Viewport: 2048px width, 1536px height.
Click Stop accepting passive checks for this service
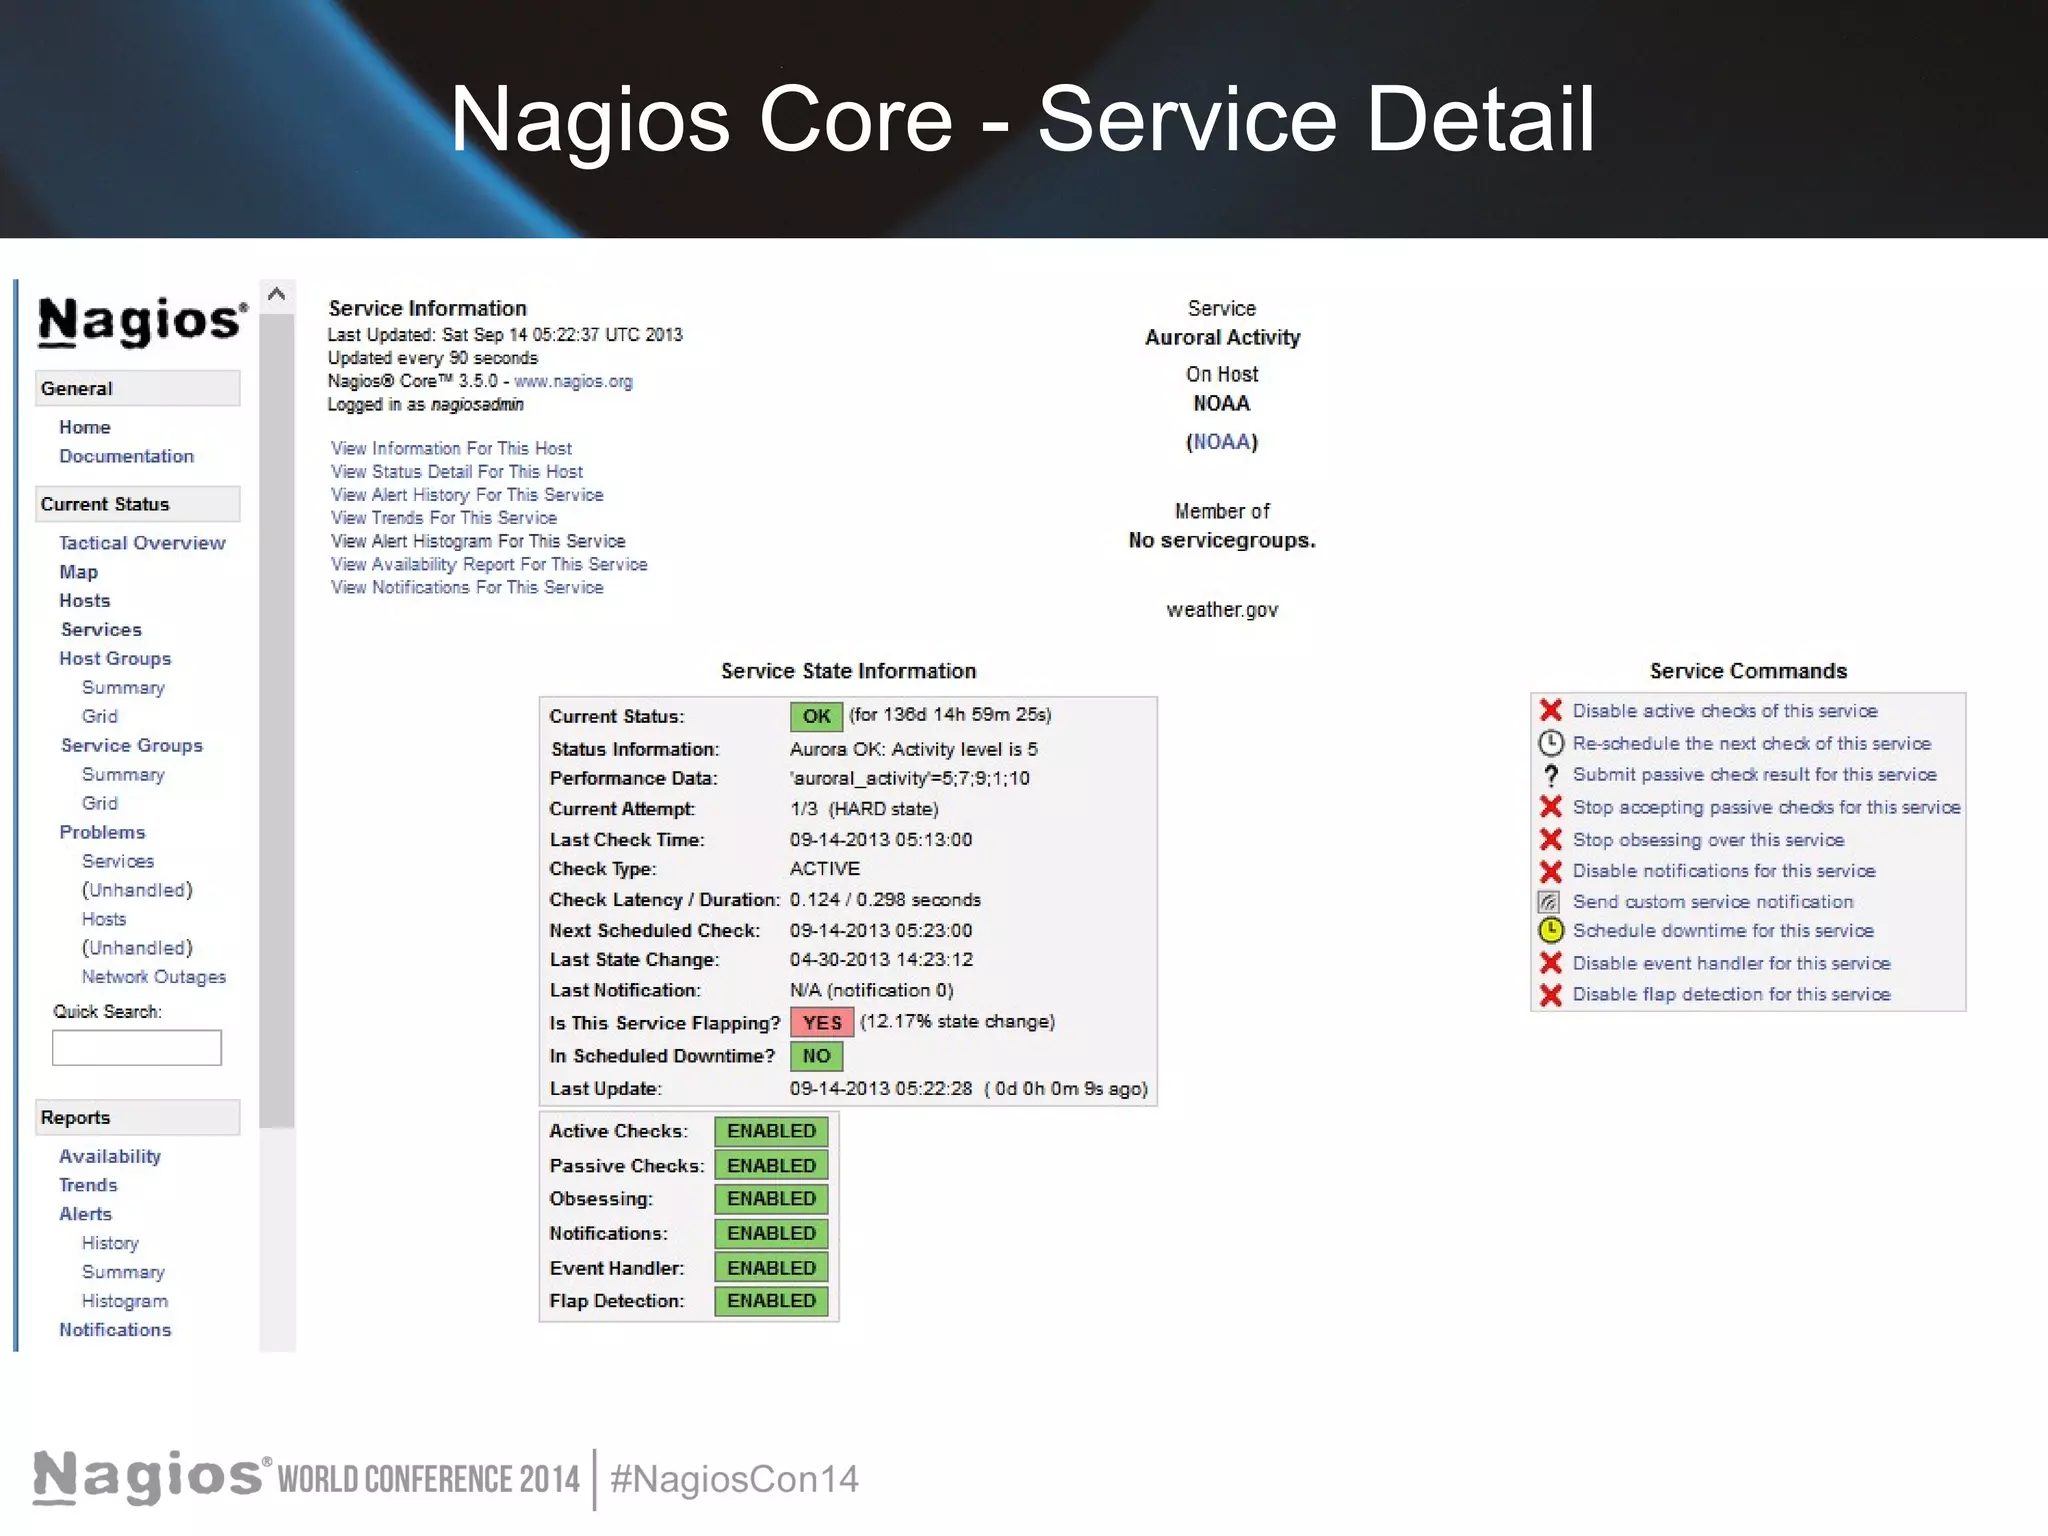[x=1767, y=807]
